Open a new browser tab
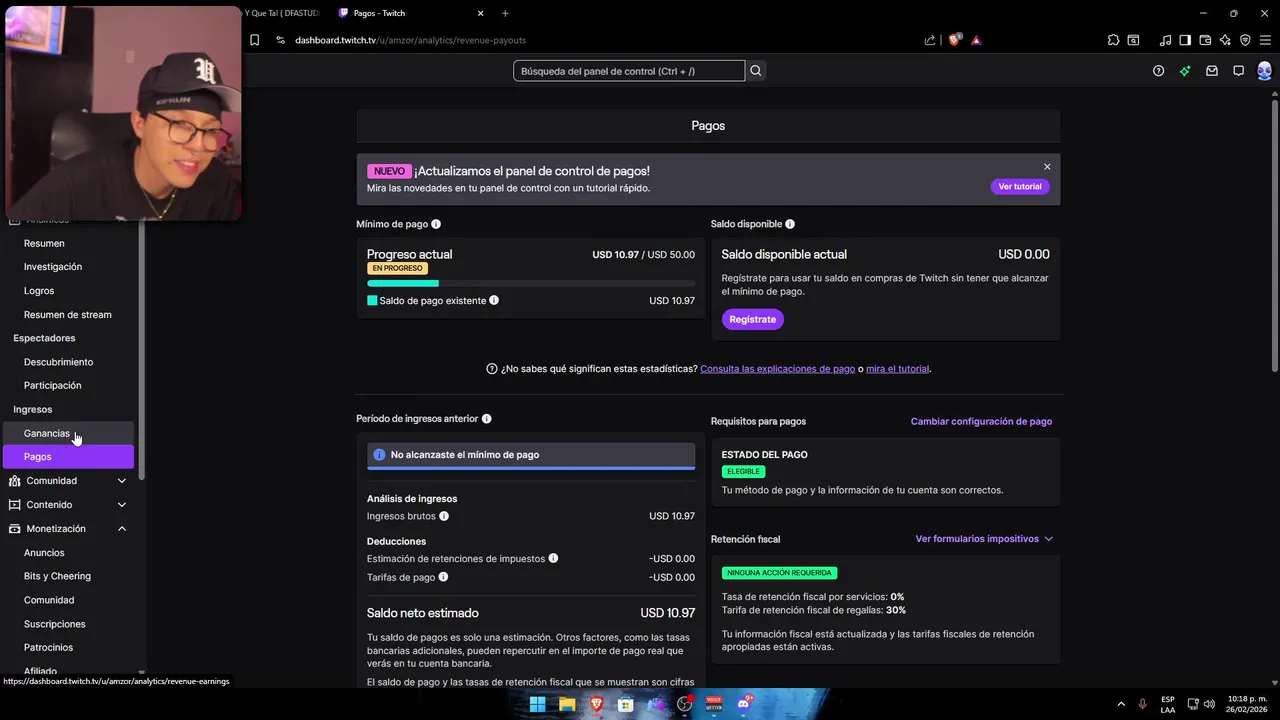Viewport: 1280px width, 720px height. point(505,13)
